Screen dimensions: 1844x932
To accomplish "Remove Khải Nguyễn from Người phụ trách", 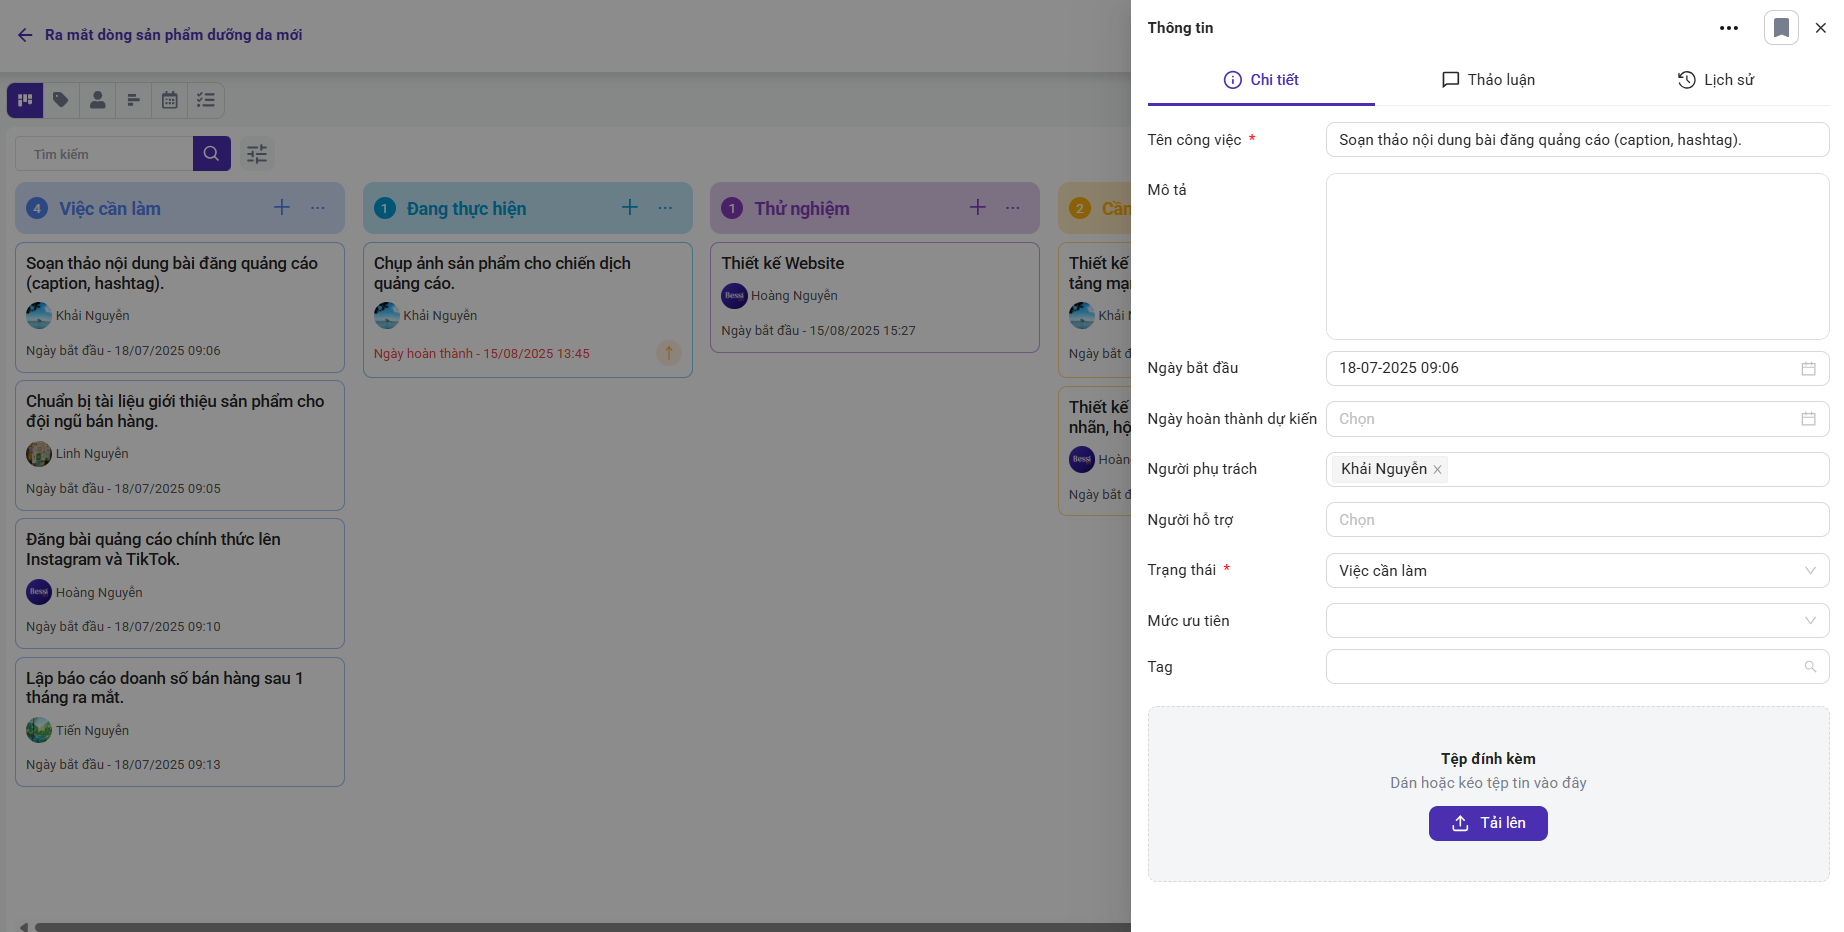I will 1437,470.
